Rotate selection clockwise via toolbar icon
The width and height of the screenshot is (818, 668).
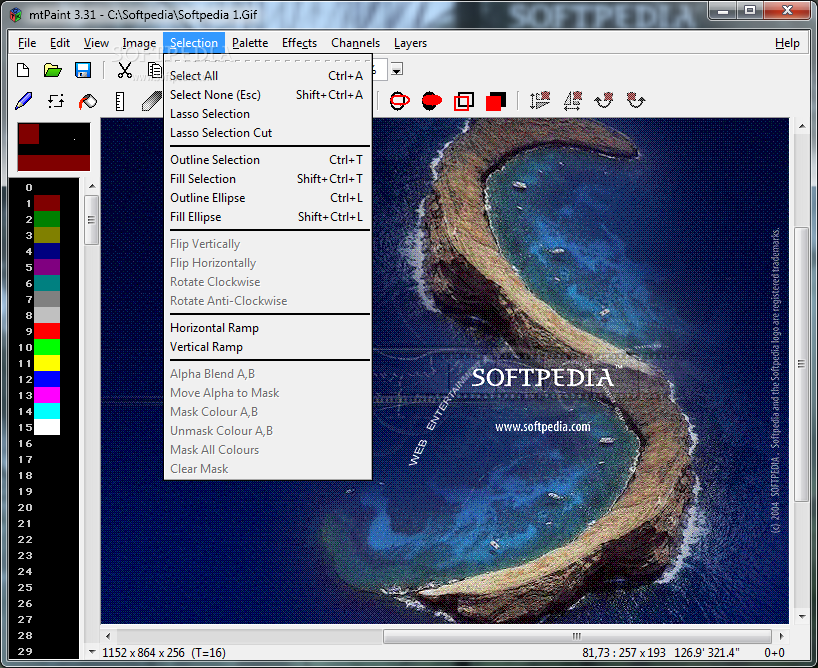click(x=604, y=100)
